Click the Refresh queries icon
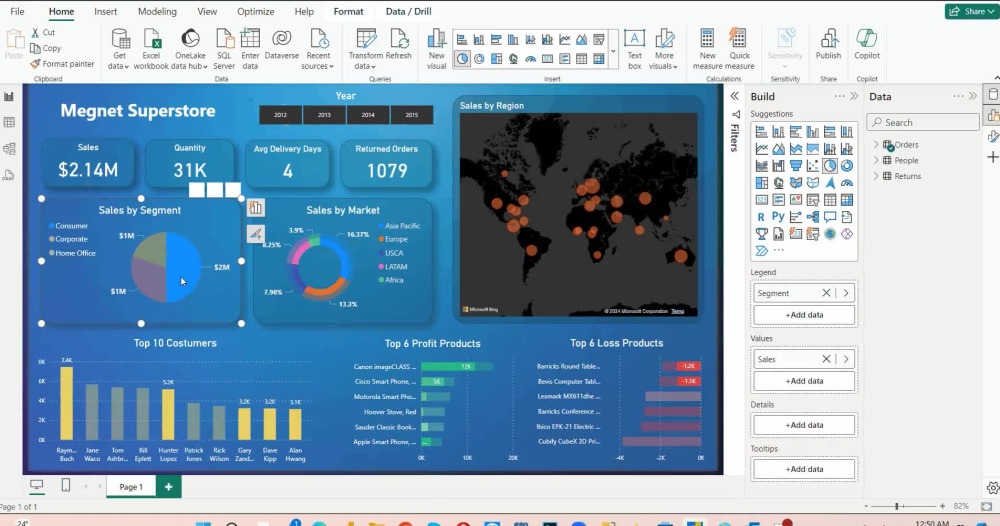The width and height of the screenshot is (1000, 526). tap(399, 40)
